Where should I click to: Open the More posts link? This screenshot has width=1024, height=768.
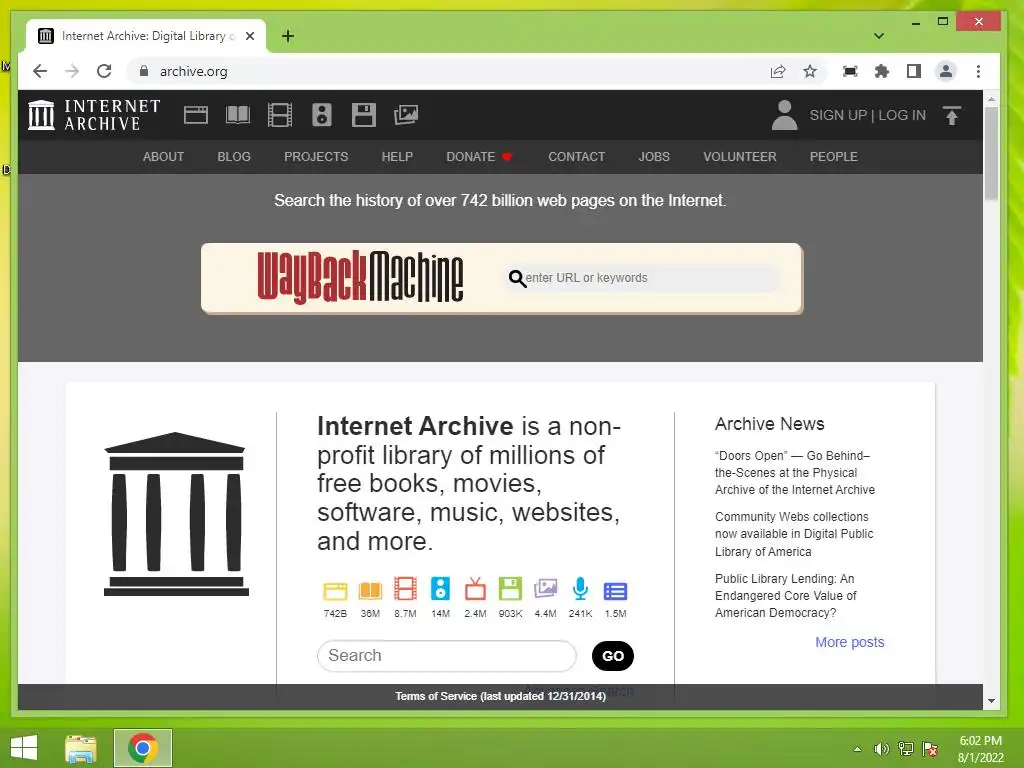[850, 642]
